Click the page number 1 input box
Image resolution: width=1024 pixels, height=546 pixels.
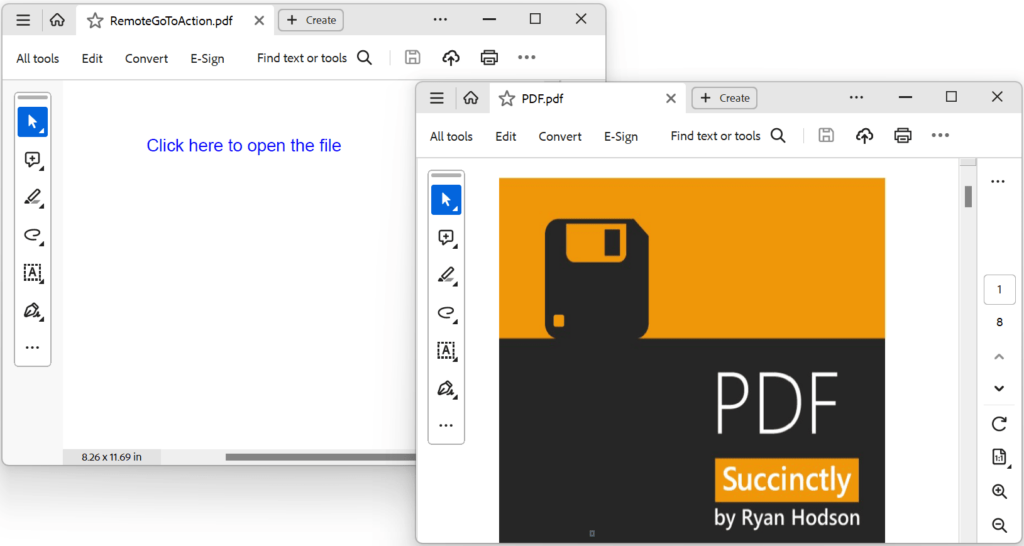point(998,290)
